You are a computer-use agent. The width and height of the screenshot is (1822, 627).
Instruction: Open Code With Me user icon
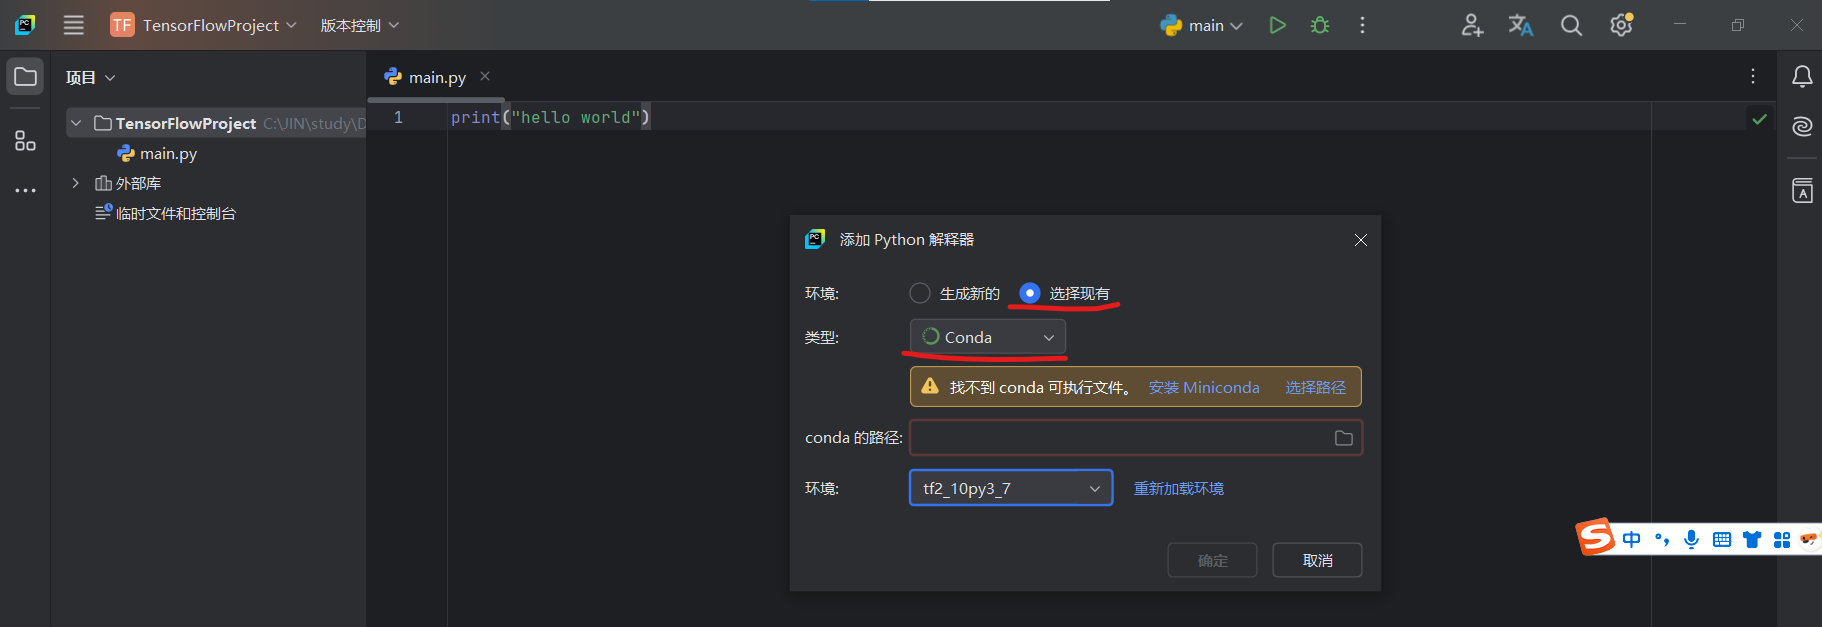[1472, 25]
